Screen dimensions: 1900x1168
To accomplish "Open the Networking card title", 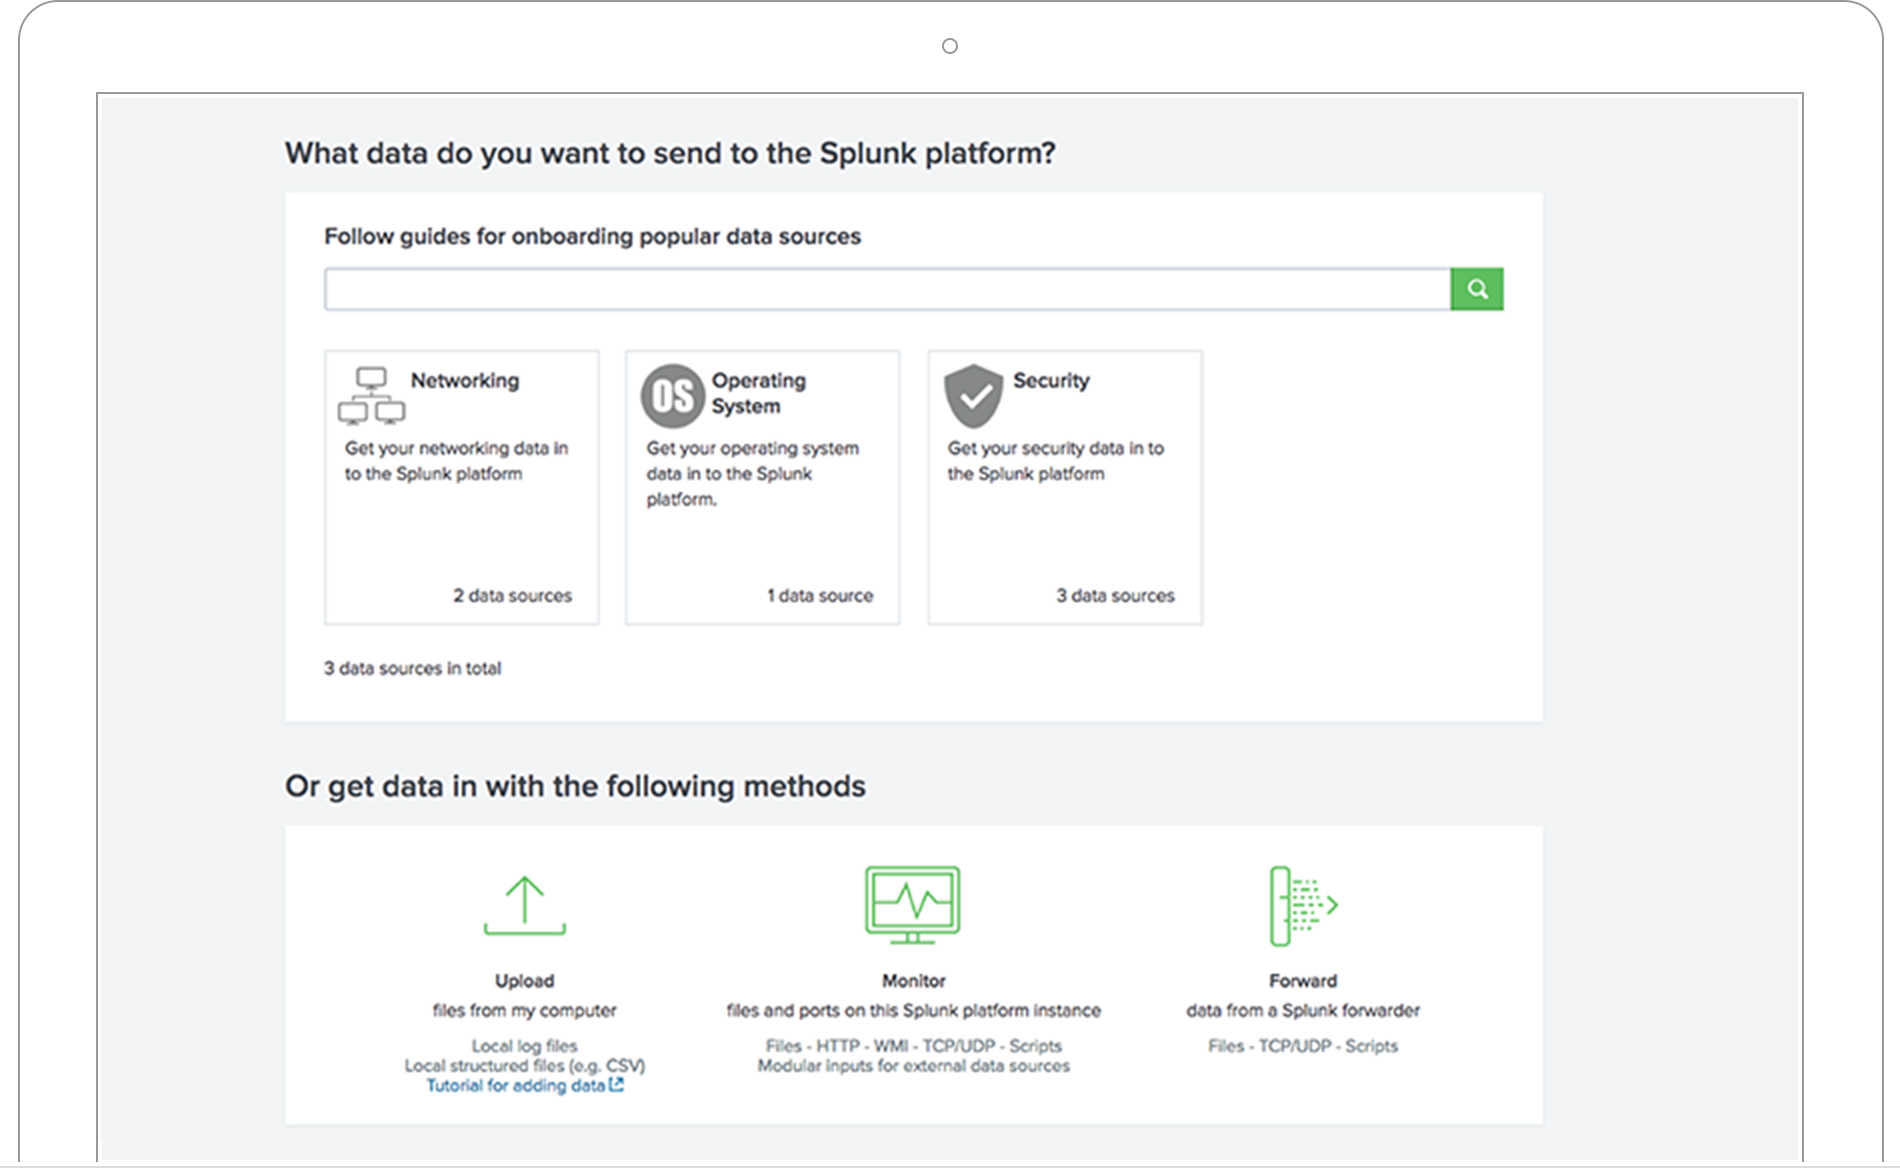I will (465, 381).
